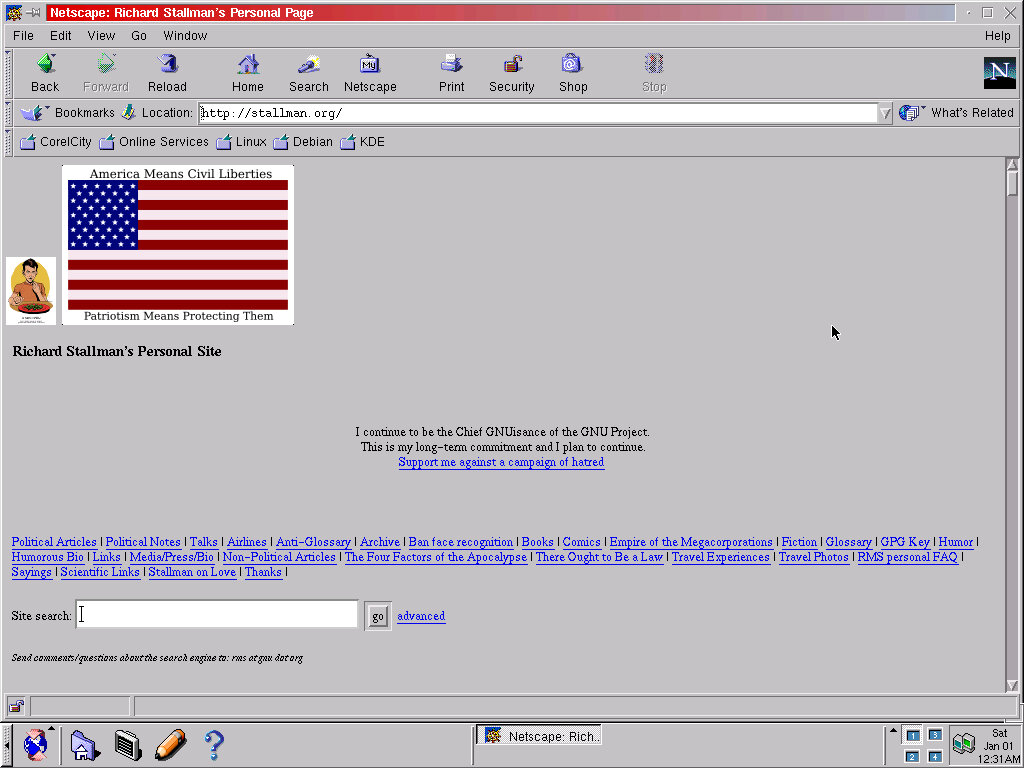This screenshot has height=768, width=1024.
Task: Expand the What's Related menu
Action: (957, 113)
